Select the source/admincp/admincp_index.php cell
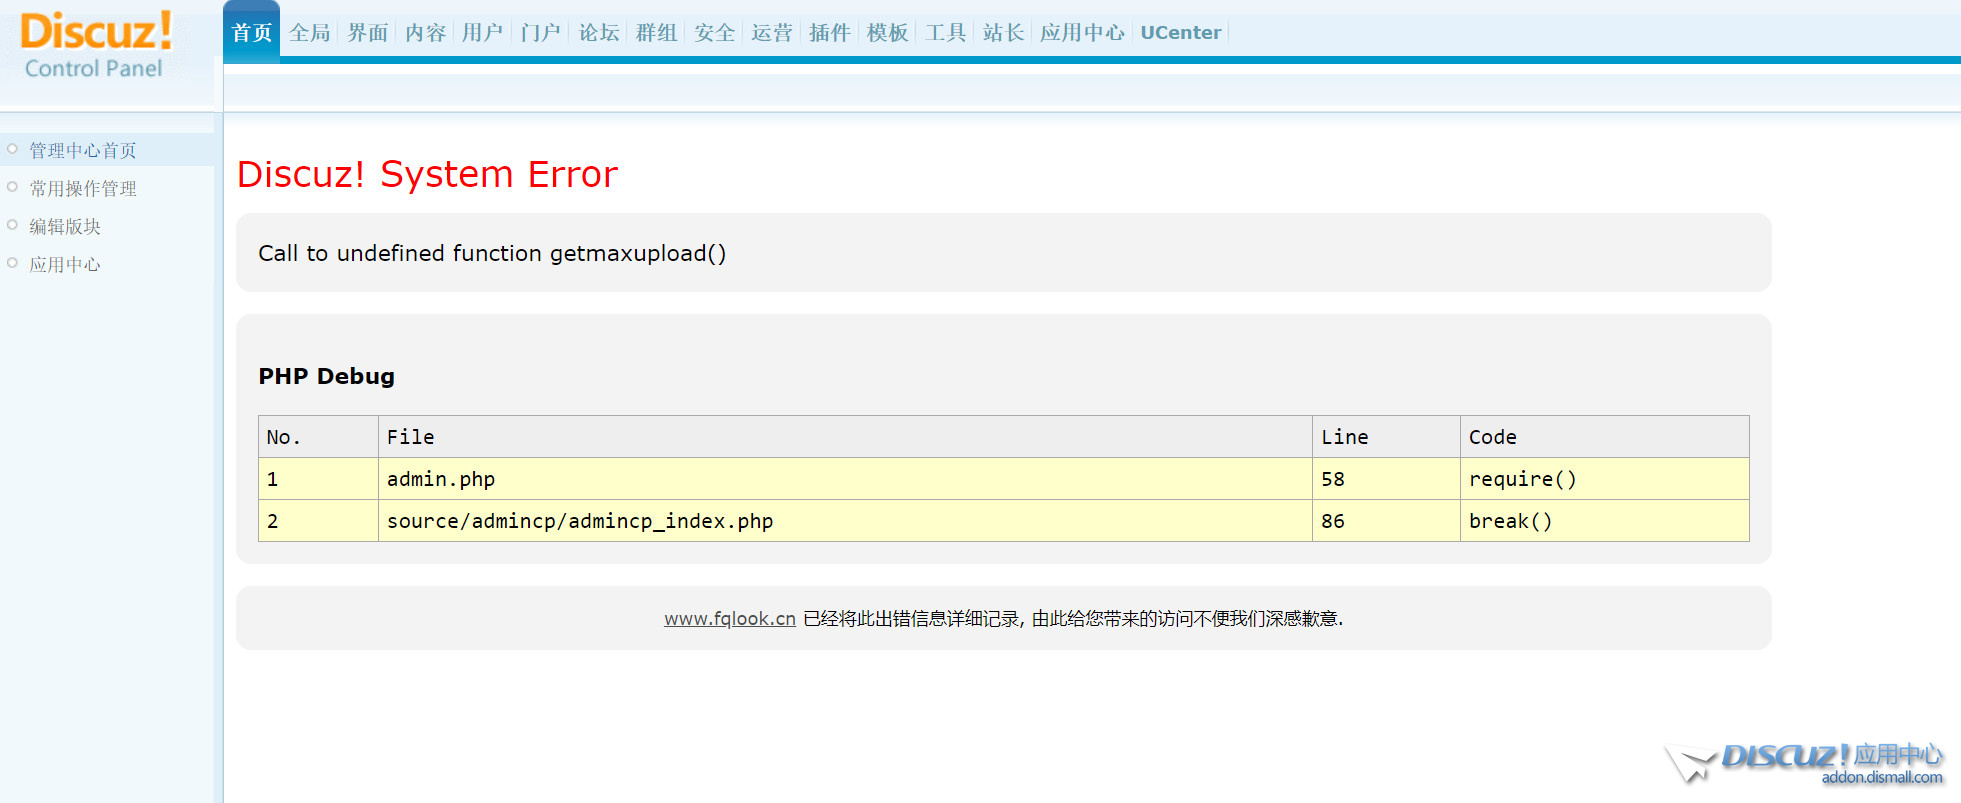This screenshot has width=1961, height=803. pos(845,521)
